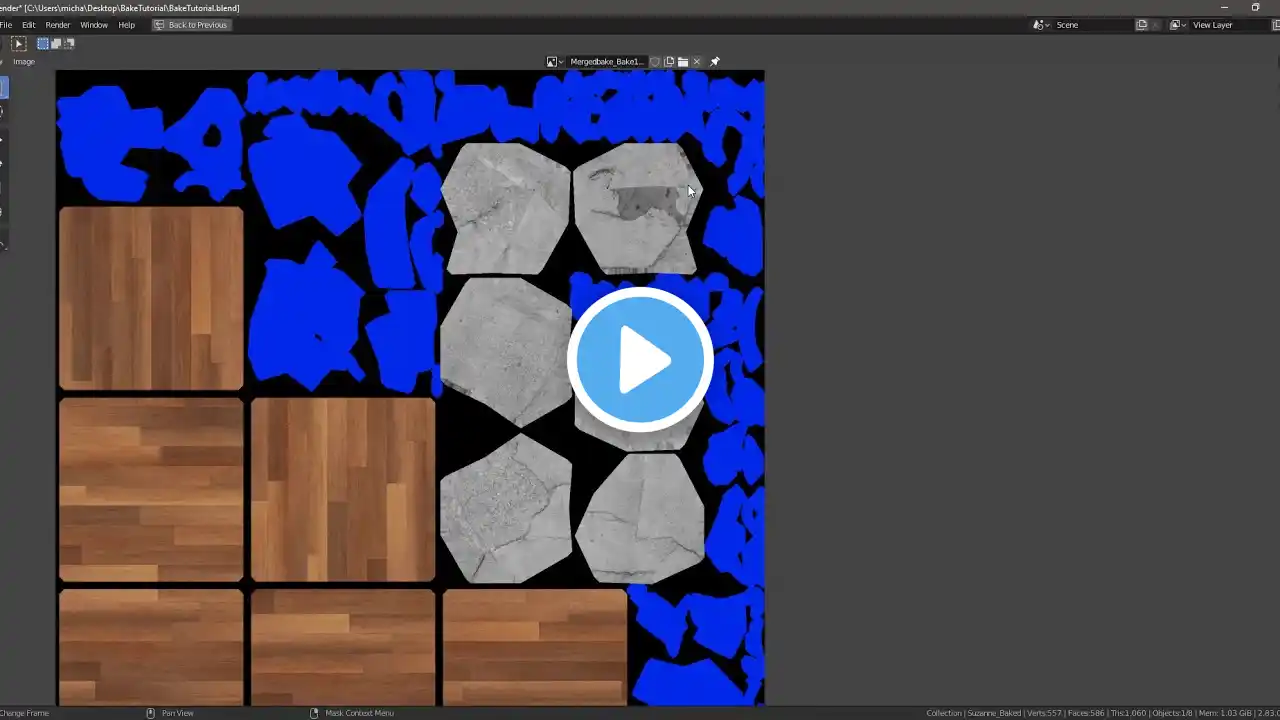Select the tweak select box tool icon

click(18, 44)
